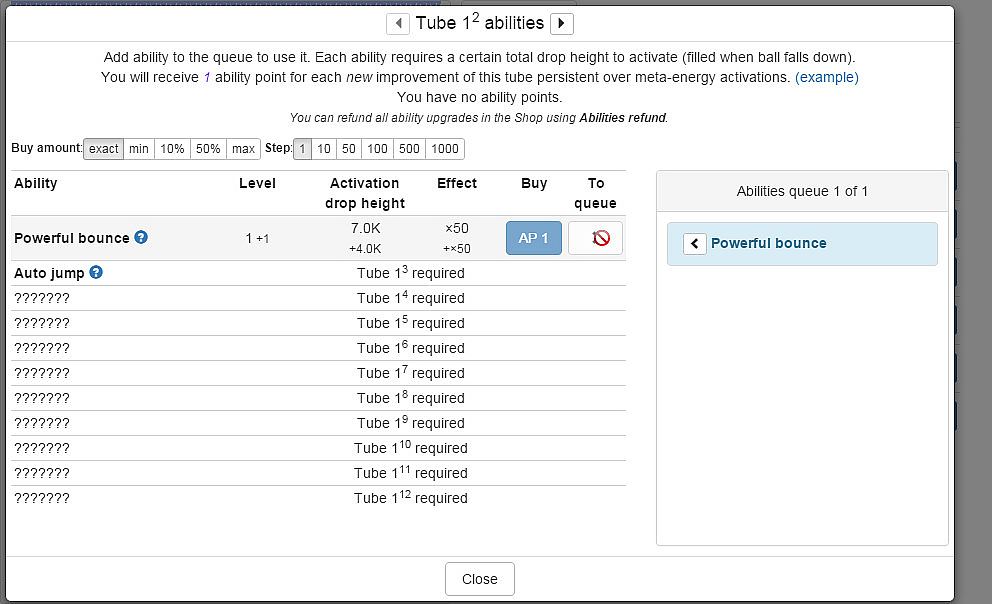
Task: Select 10% buy amount
Action: coord(172,149)
